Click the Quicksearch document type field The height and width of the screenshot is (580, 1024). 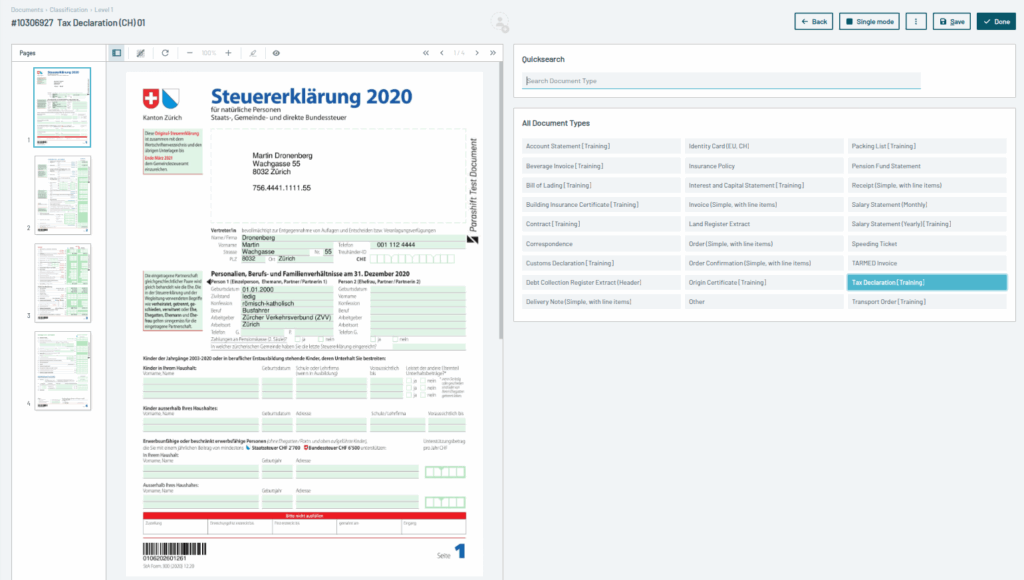coord(718,79)
